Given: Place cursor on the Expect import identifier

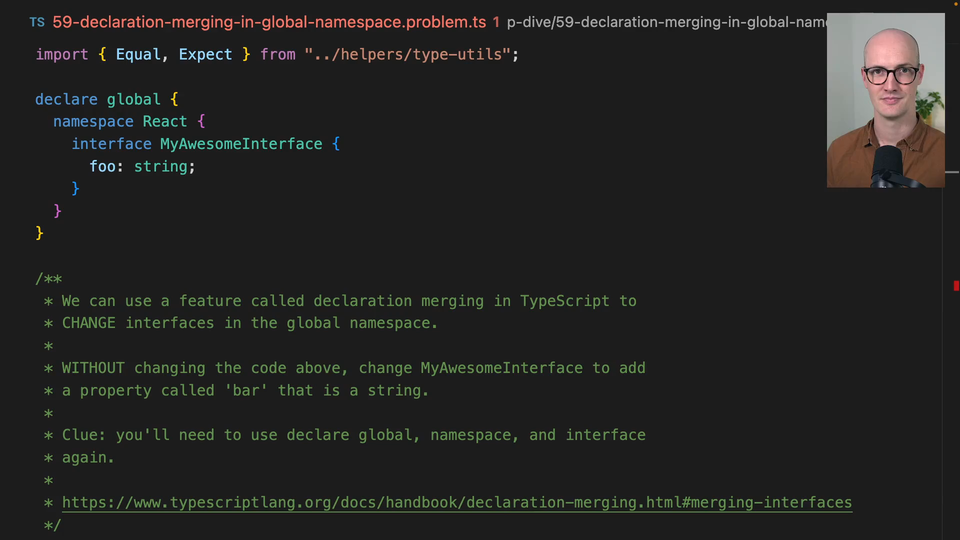Looking at the screenshot, I should tap(205, 54).
